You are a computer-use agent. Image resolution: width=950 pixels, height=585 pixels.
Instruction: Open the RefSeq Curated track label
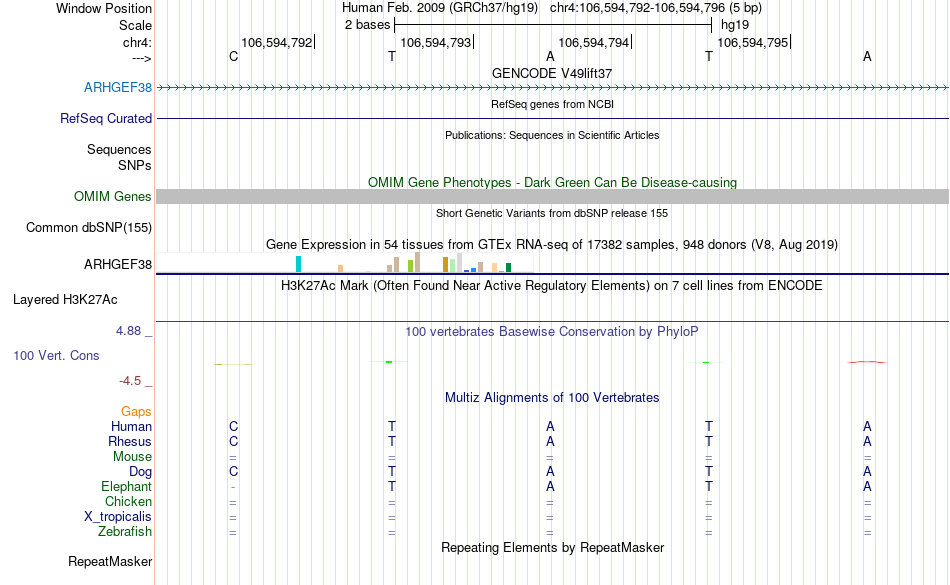point(105,118)
